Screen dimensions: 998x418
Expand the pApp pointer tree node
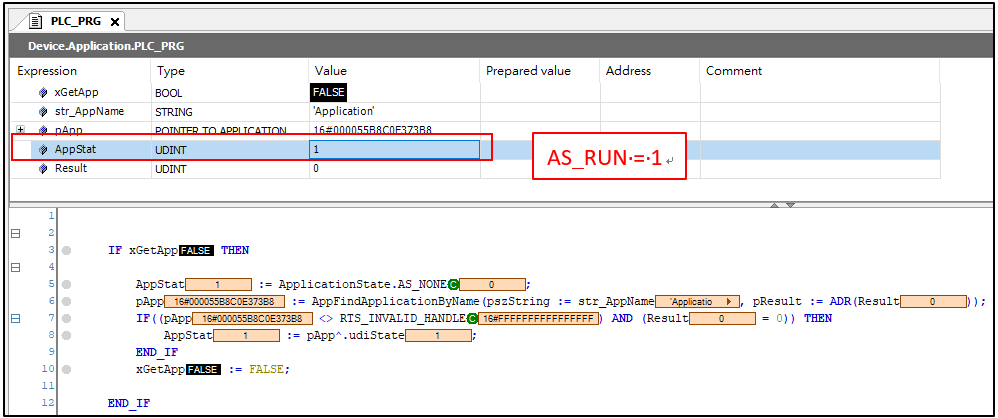pos(21,131)
